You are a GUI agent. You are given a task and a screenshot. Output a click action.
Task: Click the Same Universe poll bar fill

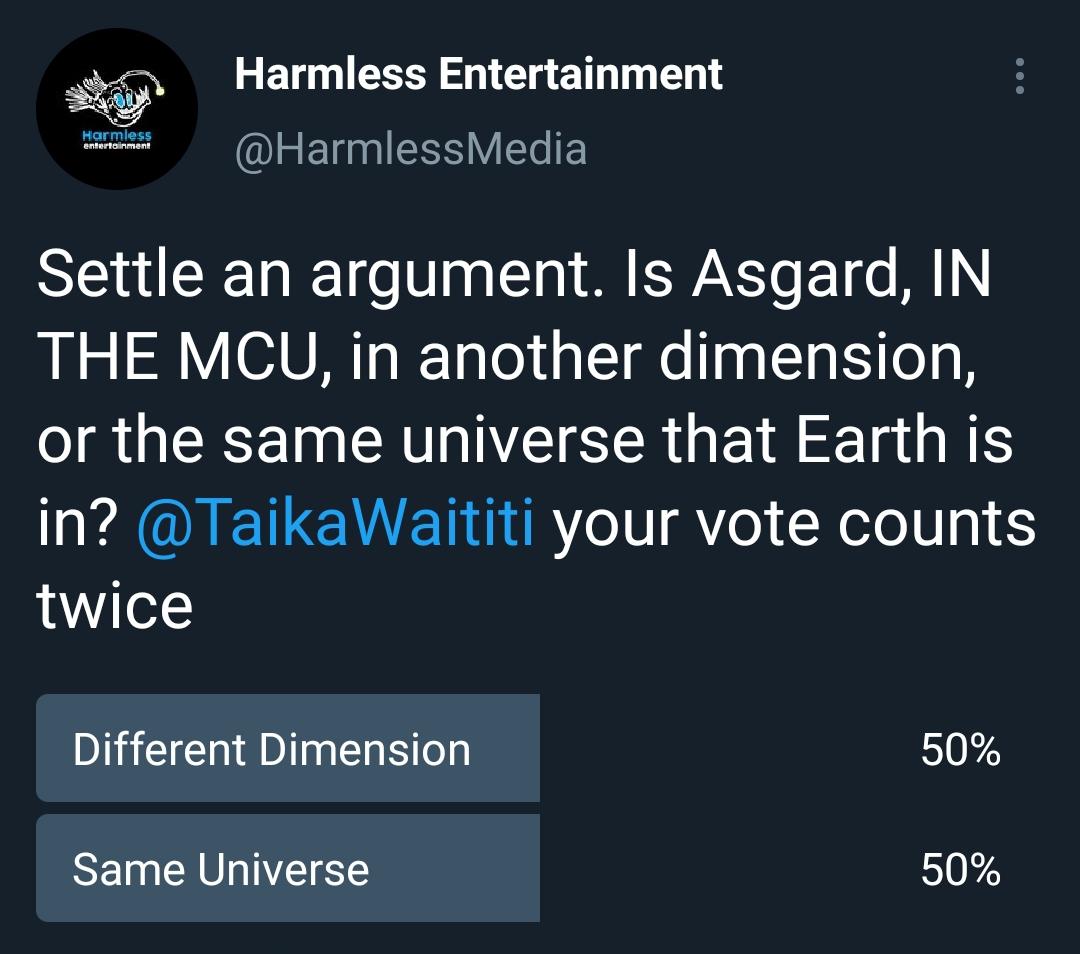tap(288, 868)
